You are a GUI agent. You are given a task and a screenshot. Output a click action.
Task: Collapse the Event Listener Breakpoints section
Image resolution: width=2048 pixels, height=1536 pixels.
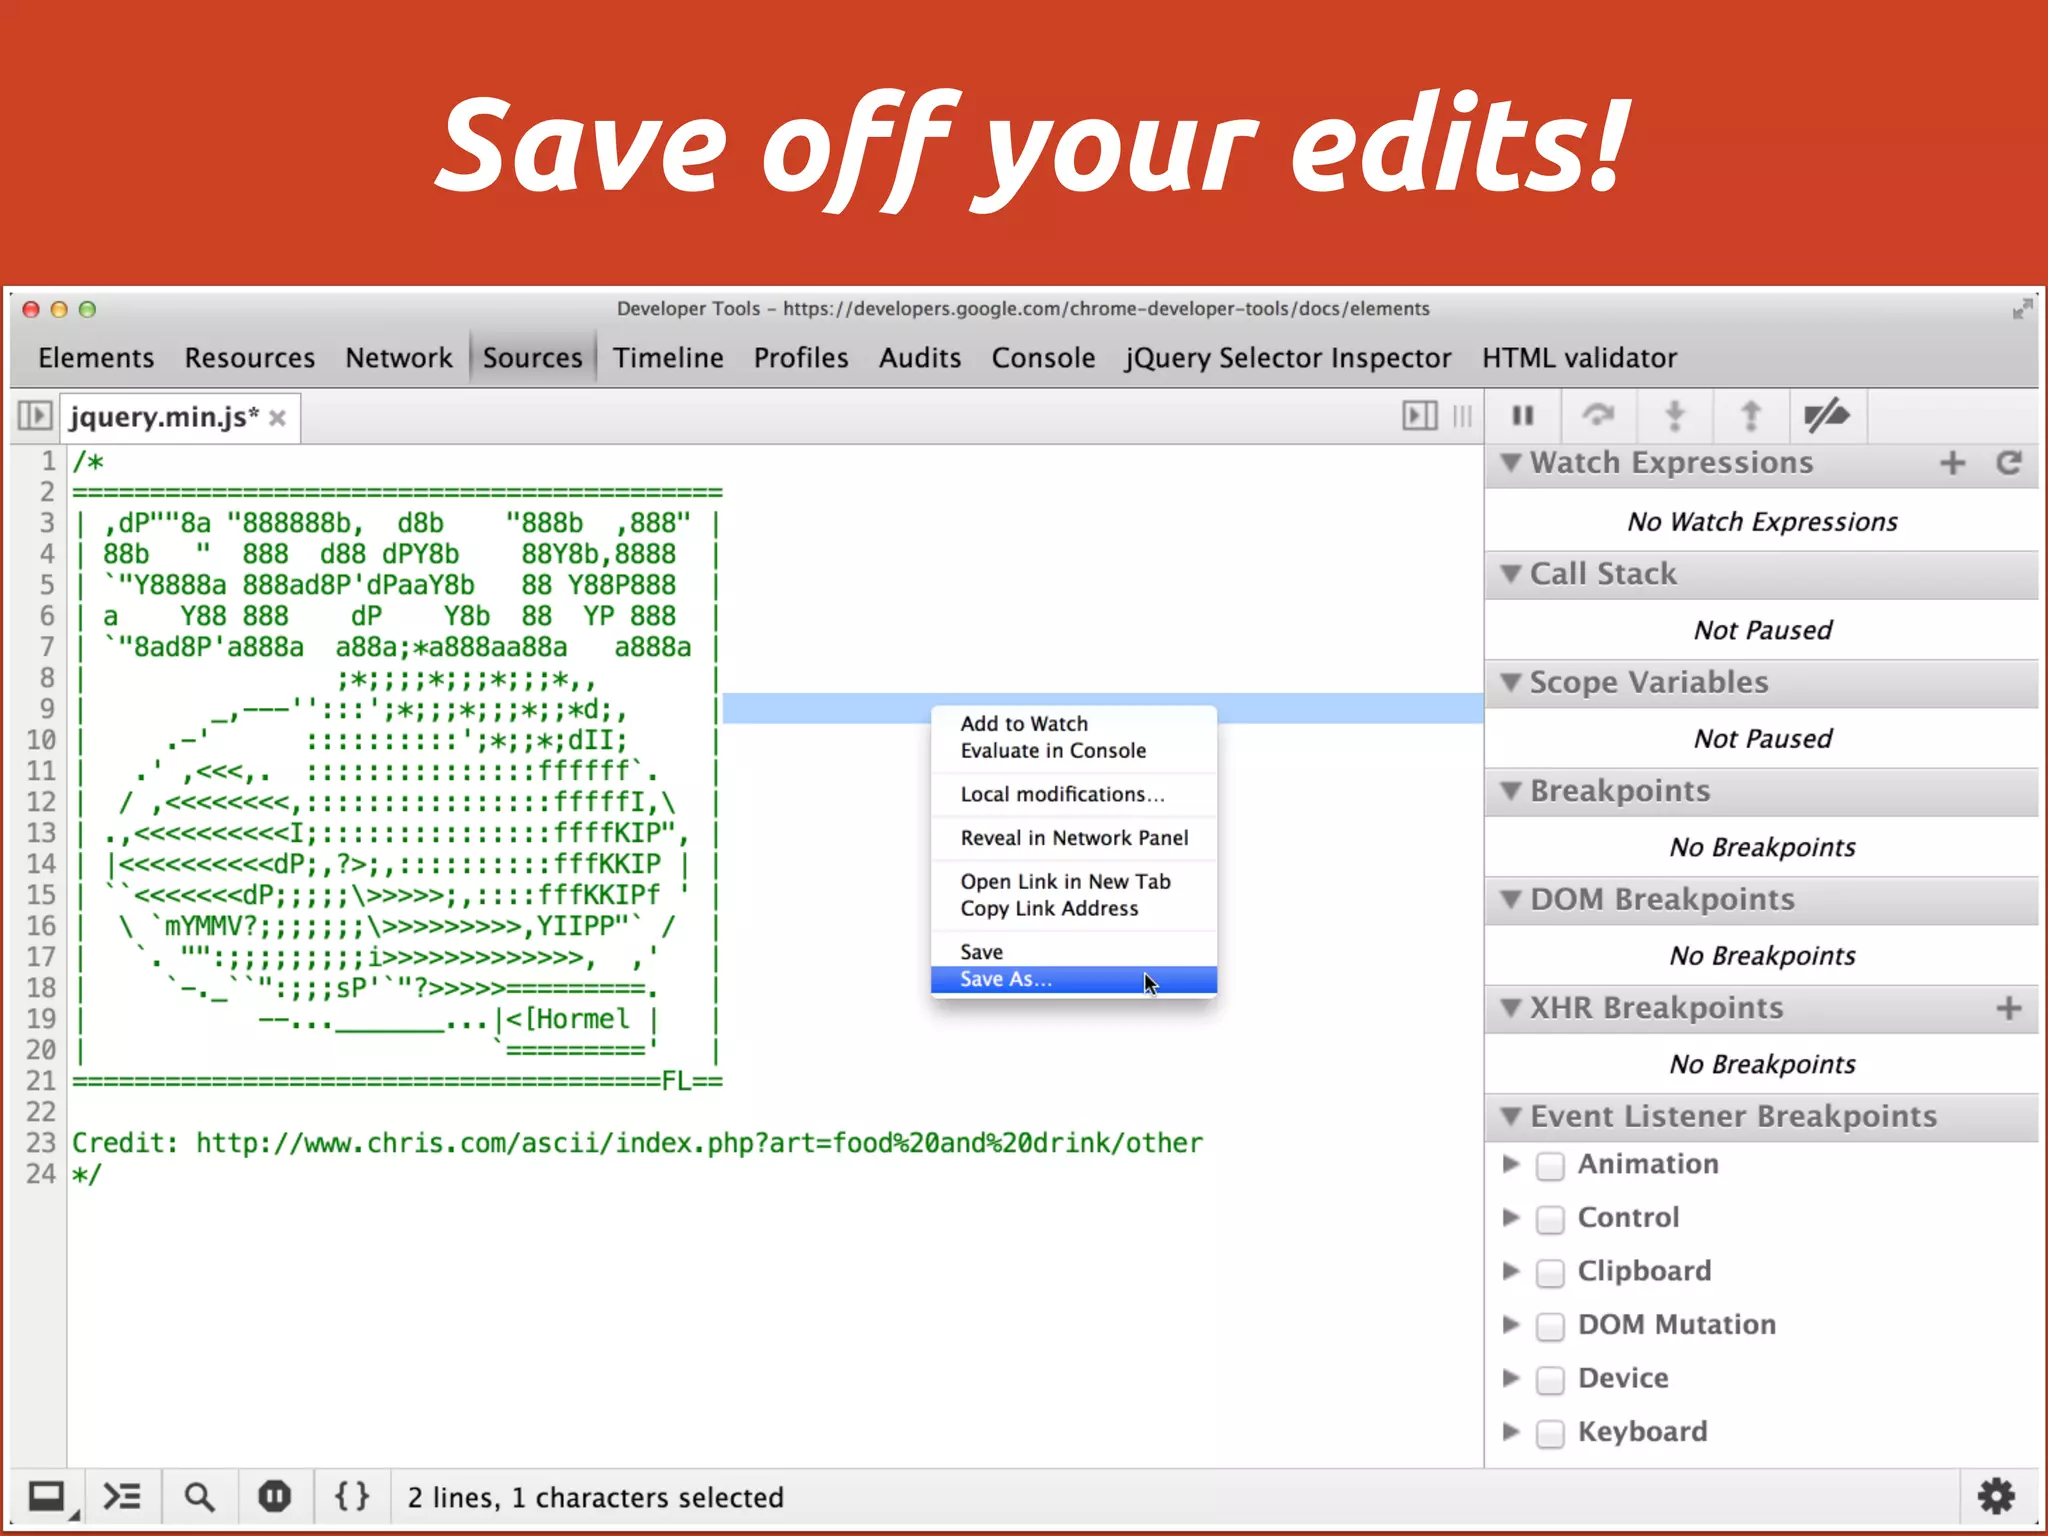(x=1511, y=1116)
